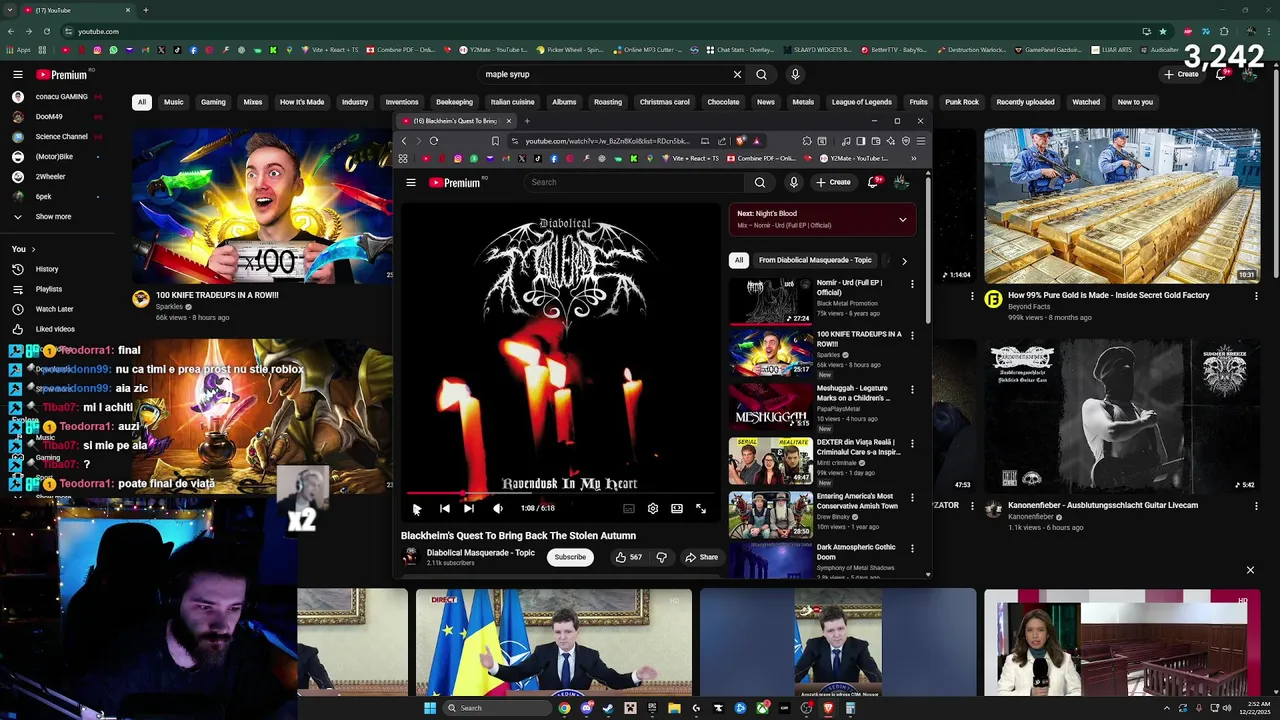Open Brave shields icon in front window address bar
Image resolution: width=1280 pixels, height=720 pixels.
[x=740, y=141]
